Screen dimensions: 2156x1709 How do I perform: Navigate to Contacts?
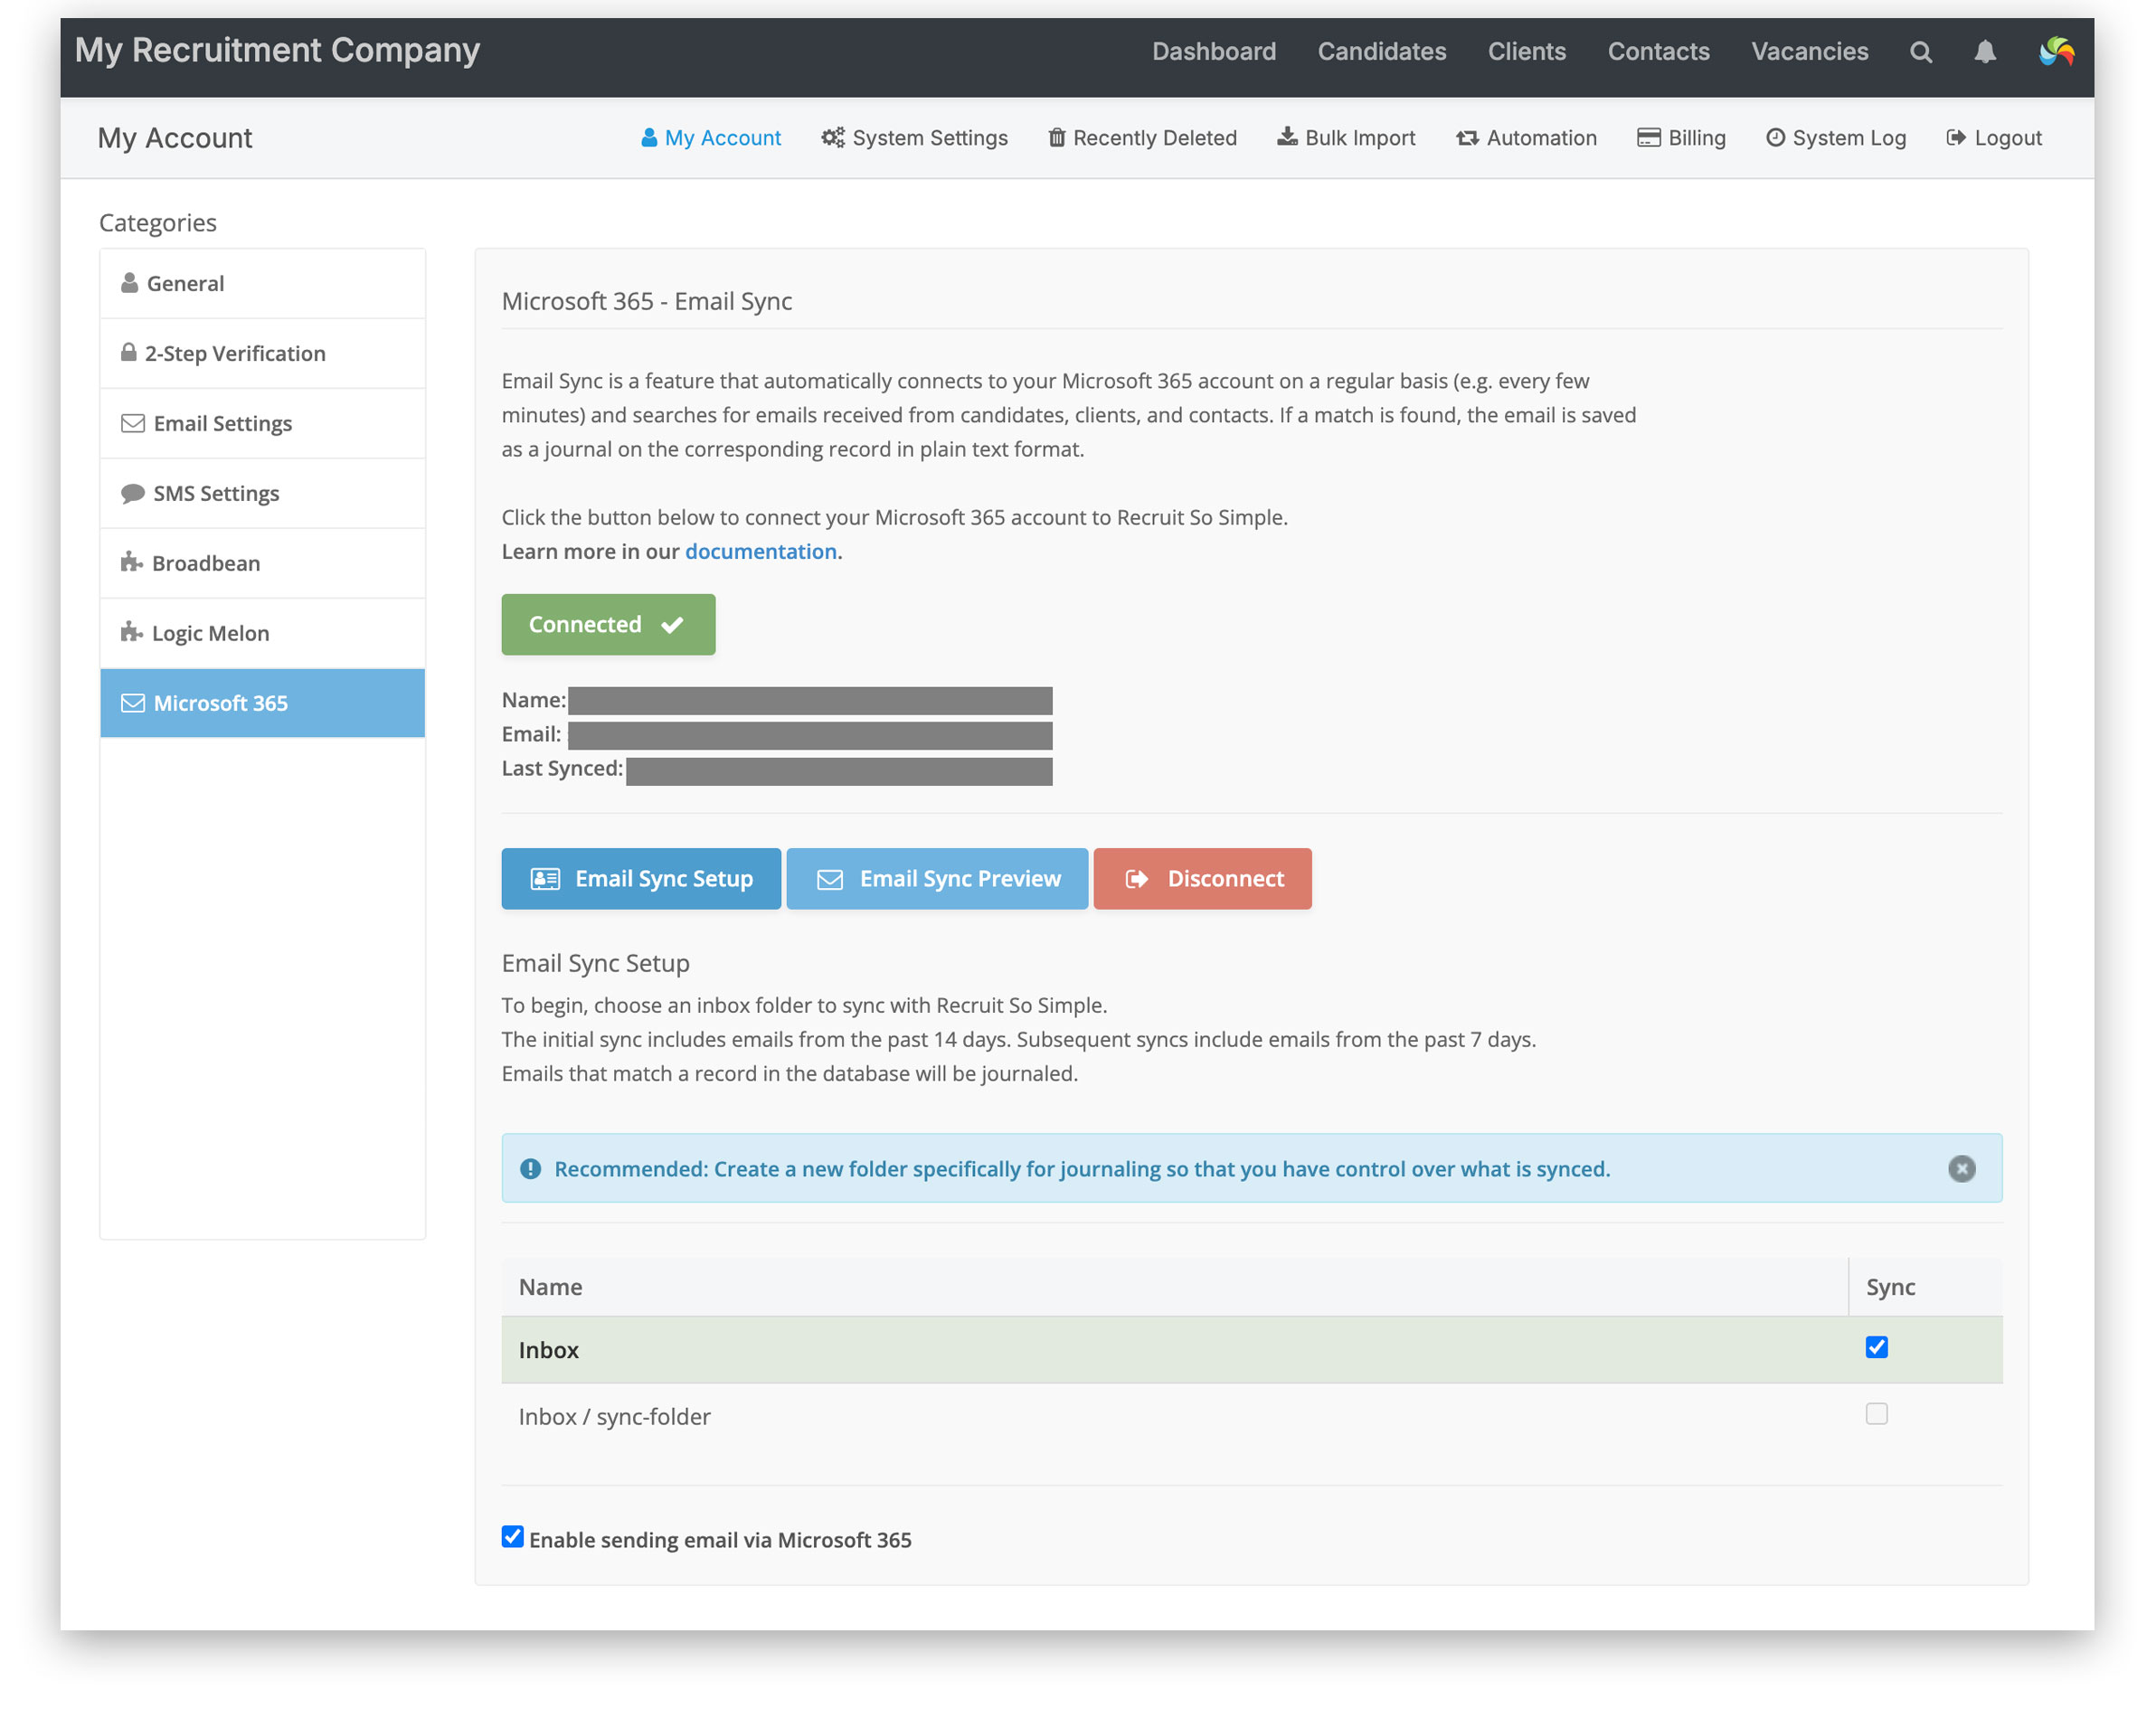[x=1658, y=52]
